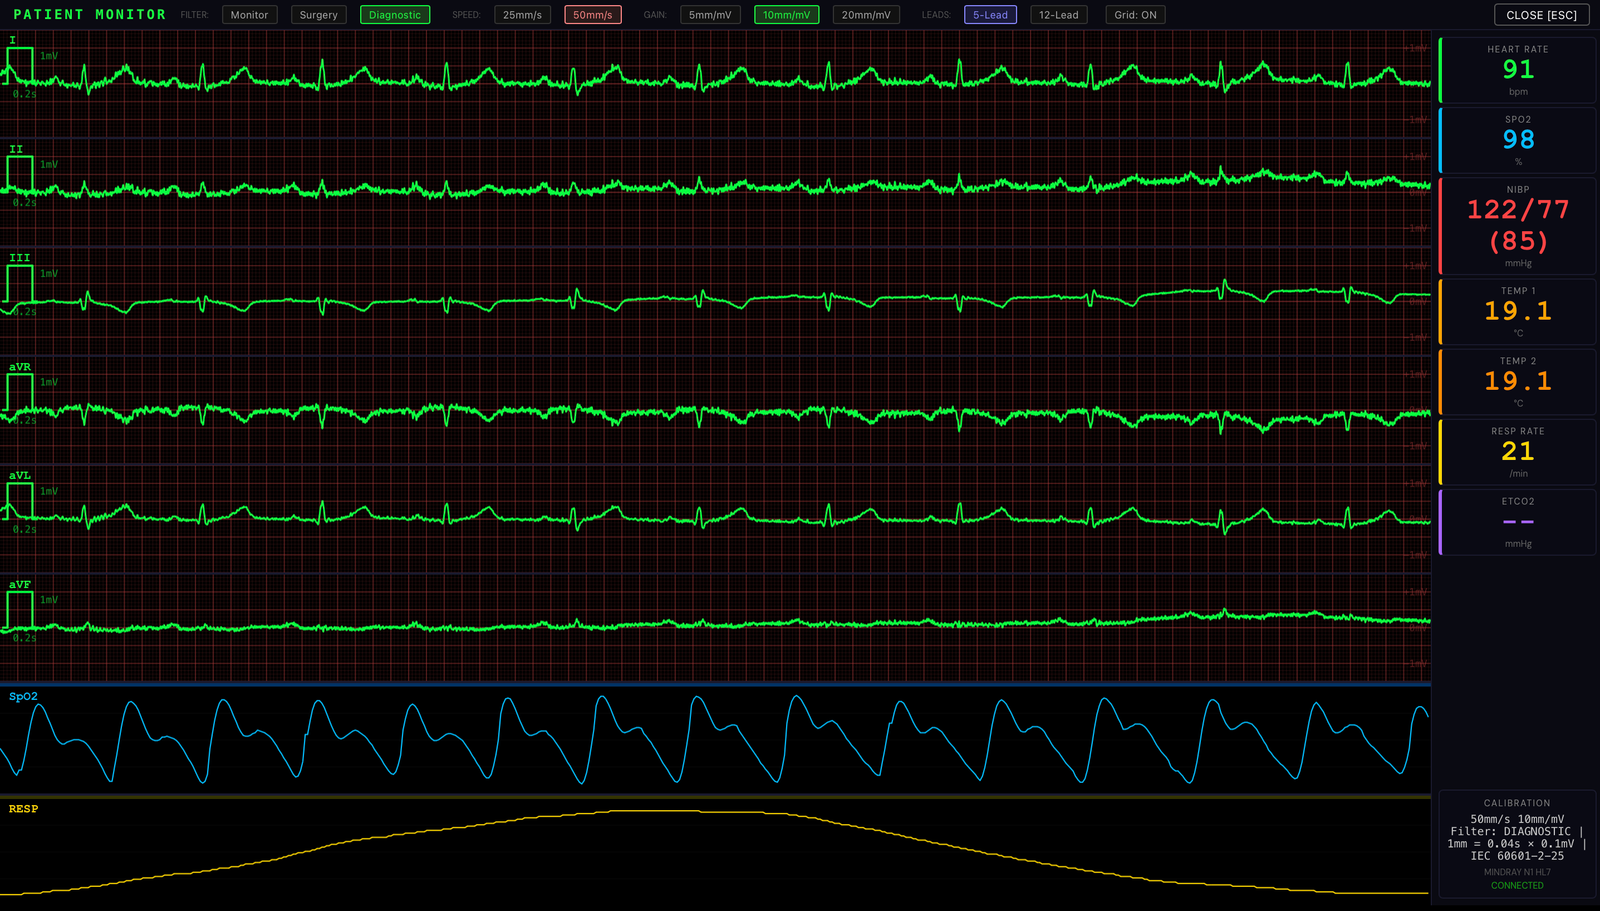
Task: Toggle the Grid: ON button
Action: (x=1136, y=15)
